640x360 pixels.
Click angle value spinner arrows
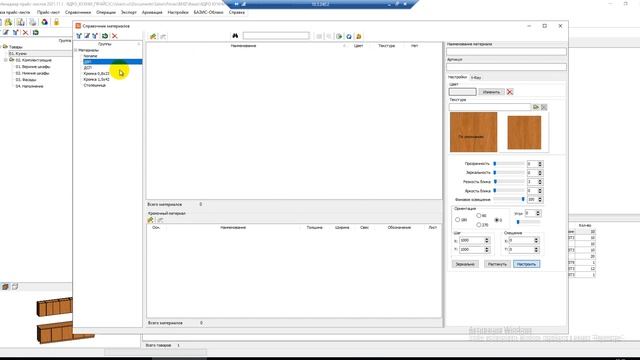coord(538,213)
